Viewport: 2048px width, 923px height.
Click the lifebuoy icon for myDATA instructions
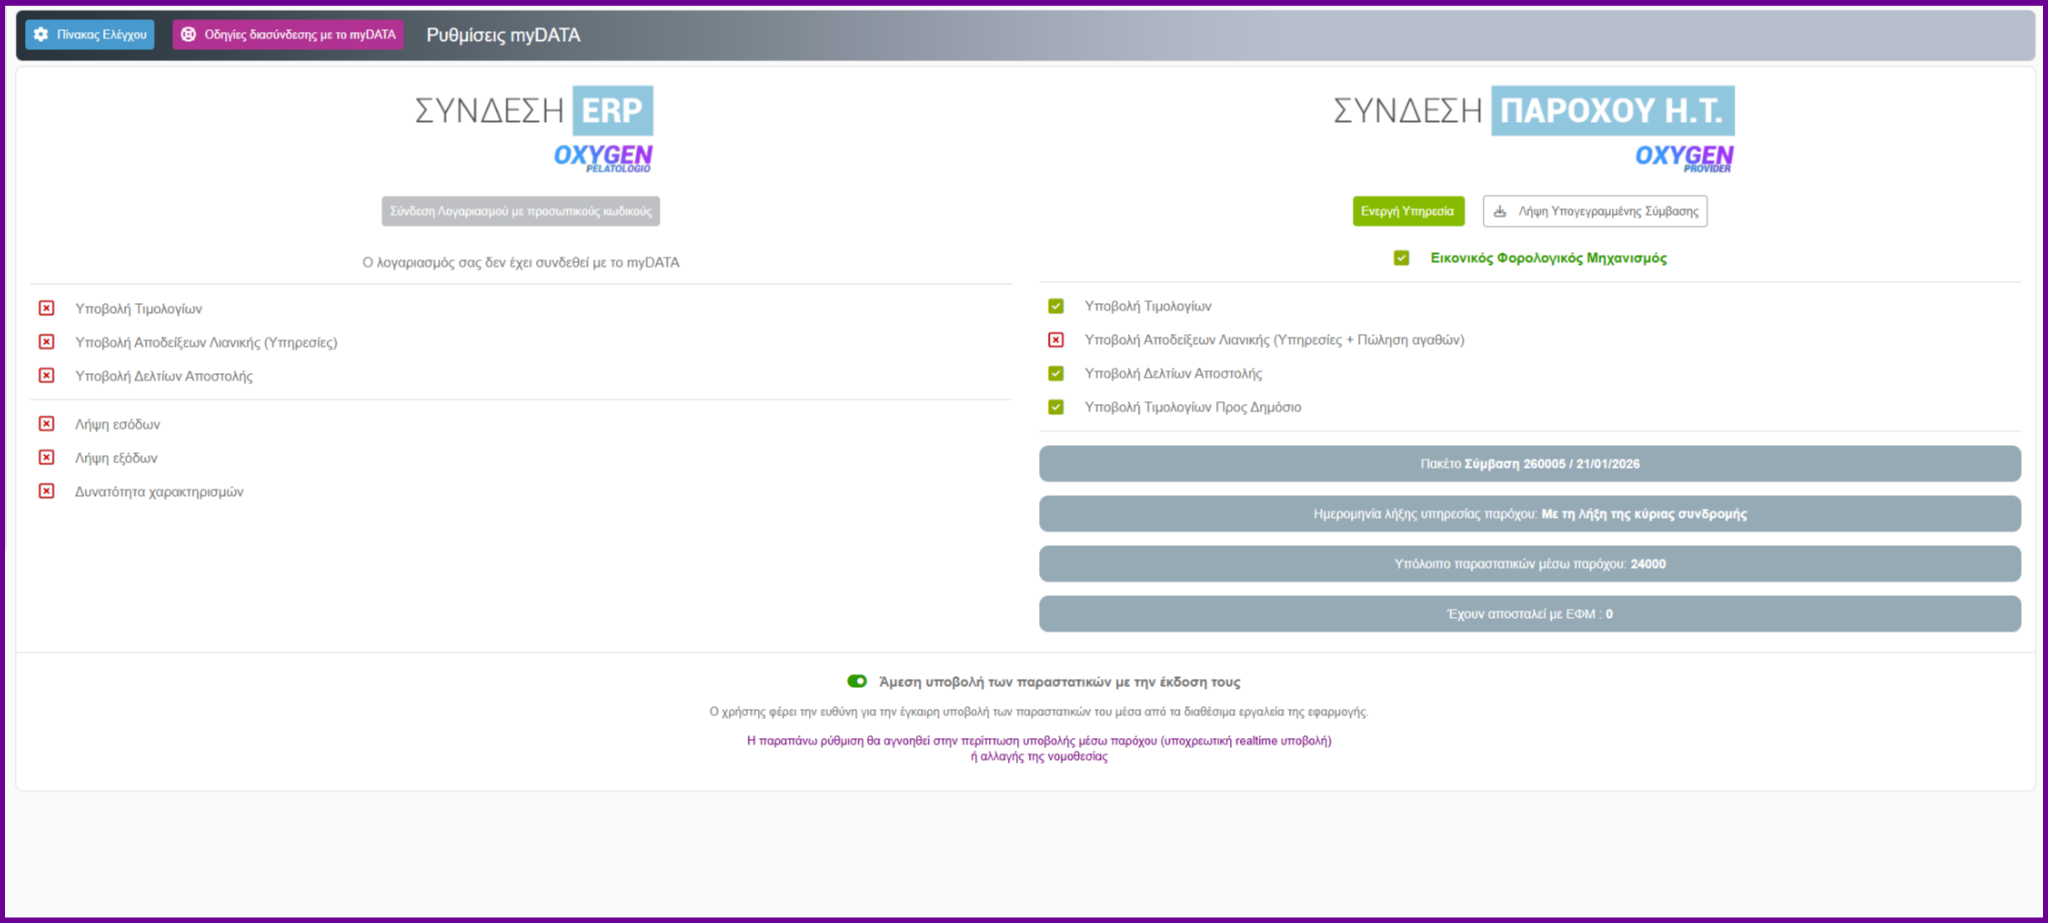point(188,35)
